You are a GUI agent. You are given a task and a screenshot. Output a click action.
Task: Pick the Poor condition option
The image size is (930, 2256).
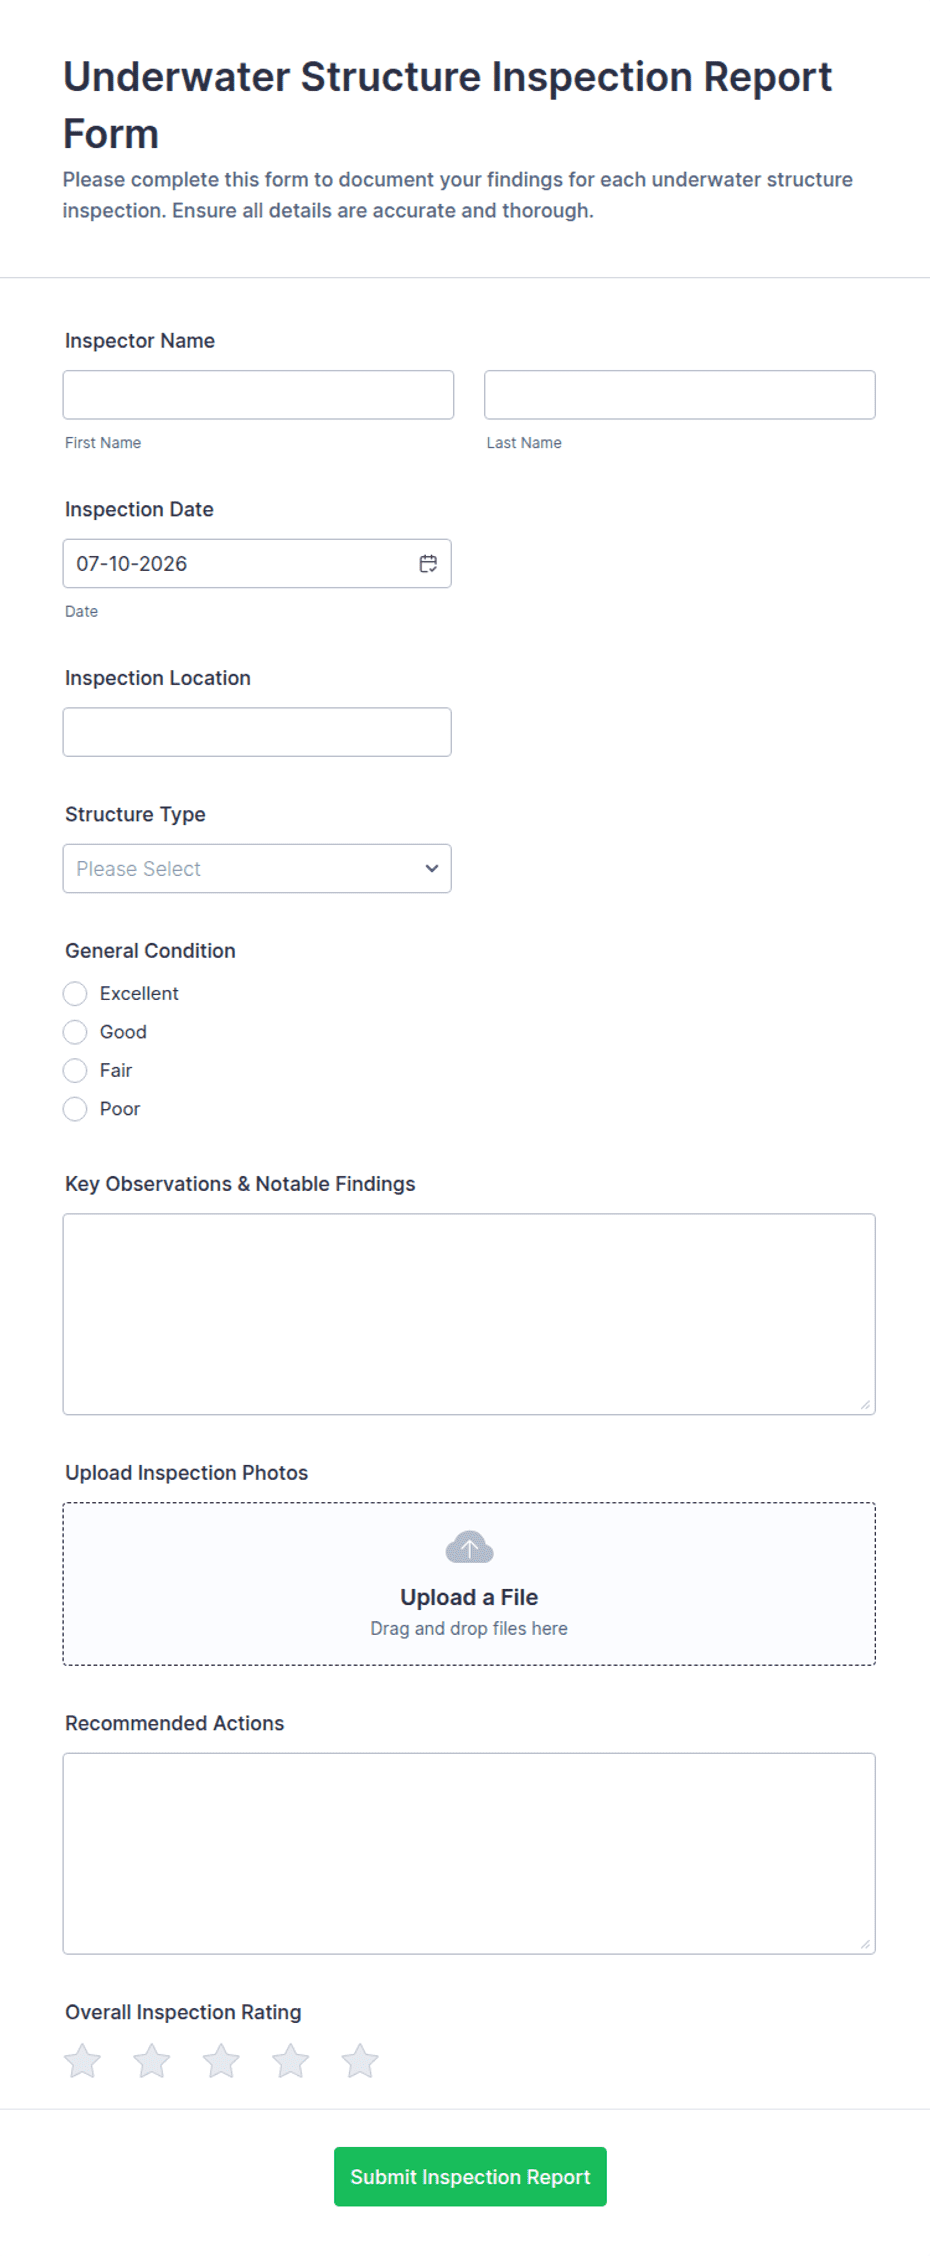(x=75, y=1109)
